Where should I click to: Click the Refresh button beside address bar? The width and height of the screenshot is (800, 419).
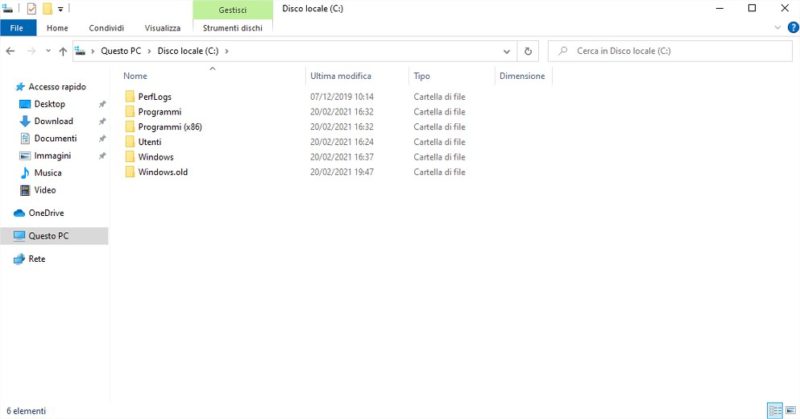(x=530, y=51)
